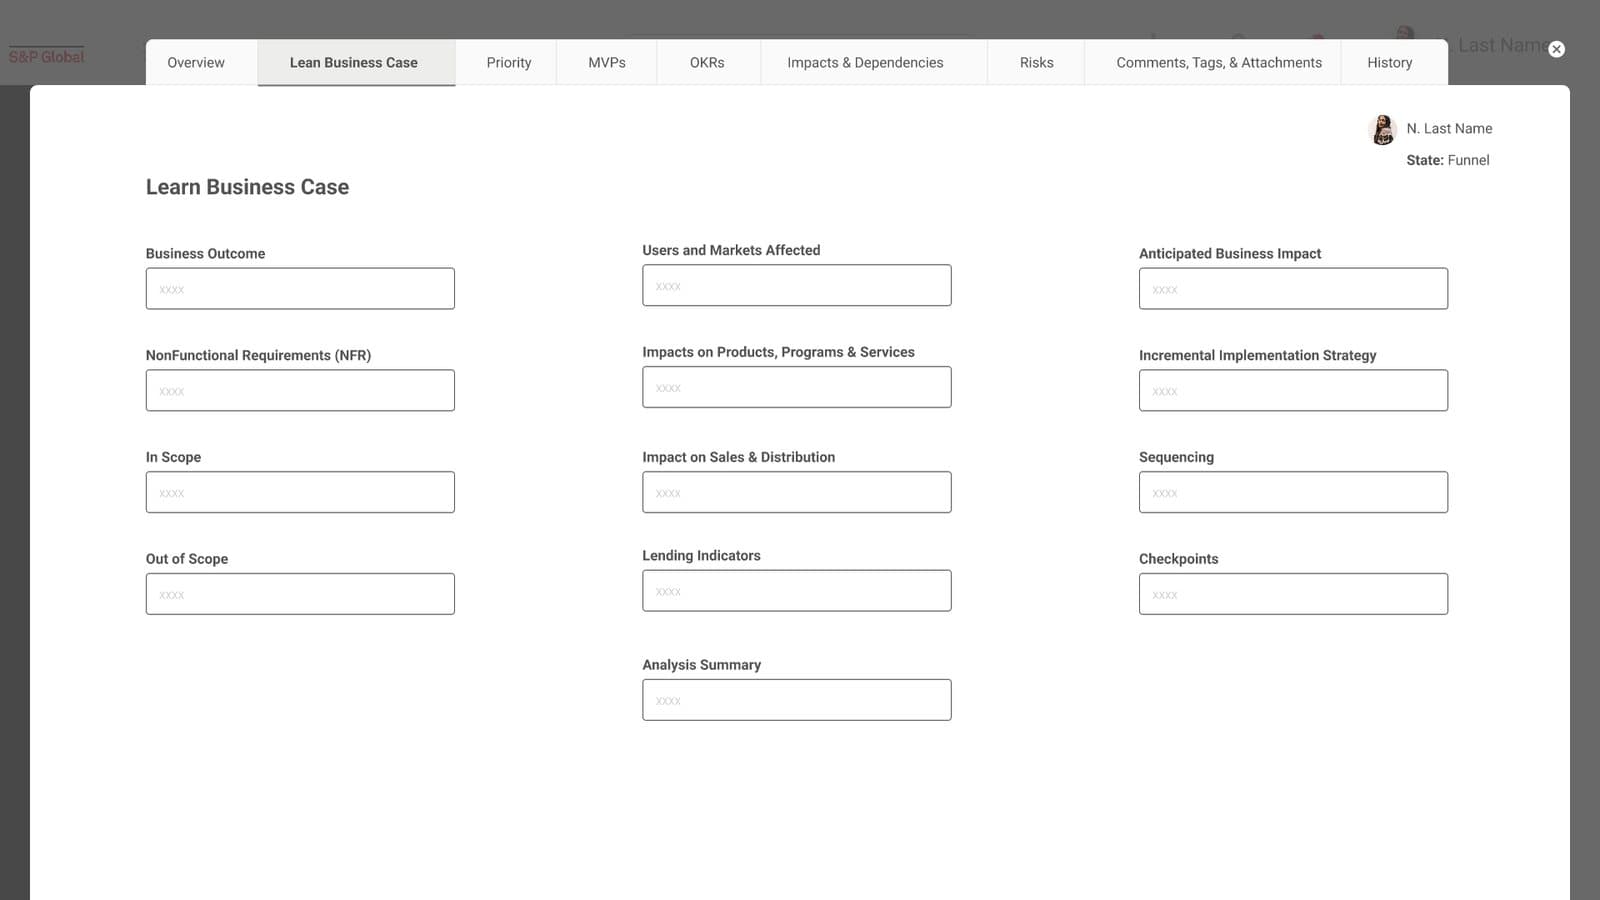Click the In Scope text box
1600x900 pixels.
pyautogui.click(x=300, y=492)
